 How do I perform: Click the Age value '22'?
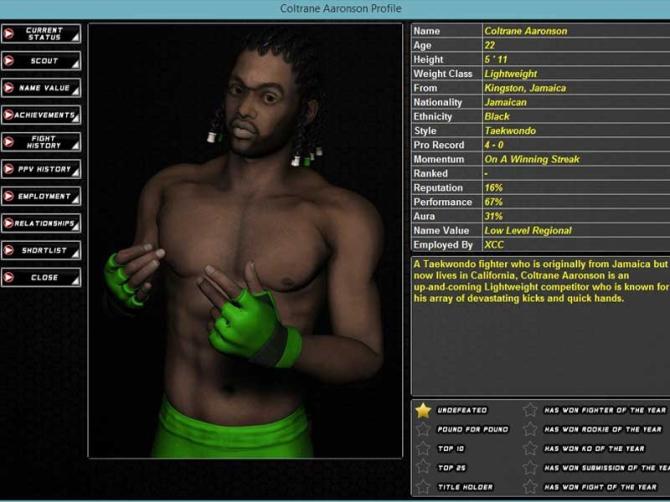(x=489, y=45)
